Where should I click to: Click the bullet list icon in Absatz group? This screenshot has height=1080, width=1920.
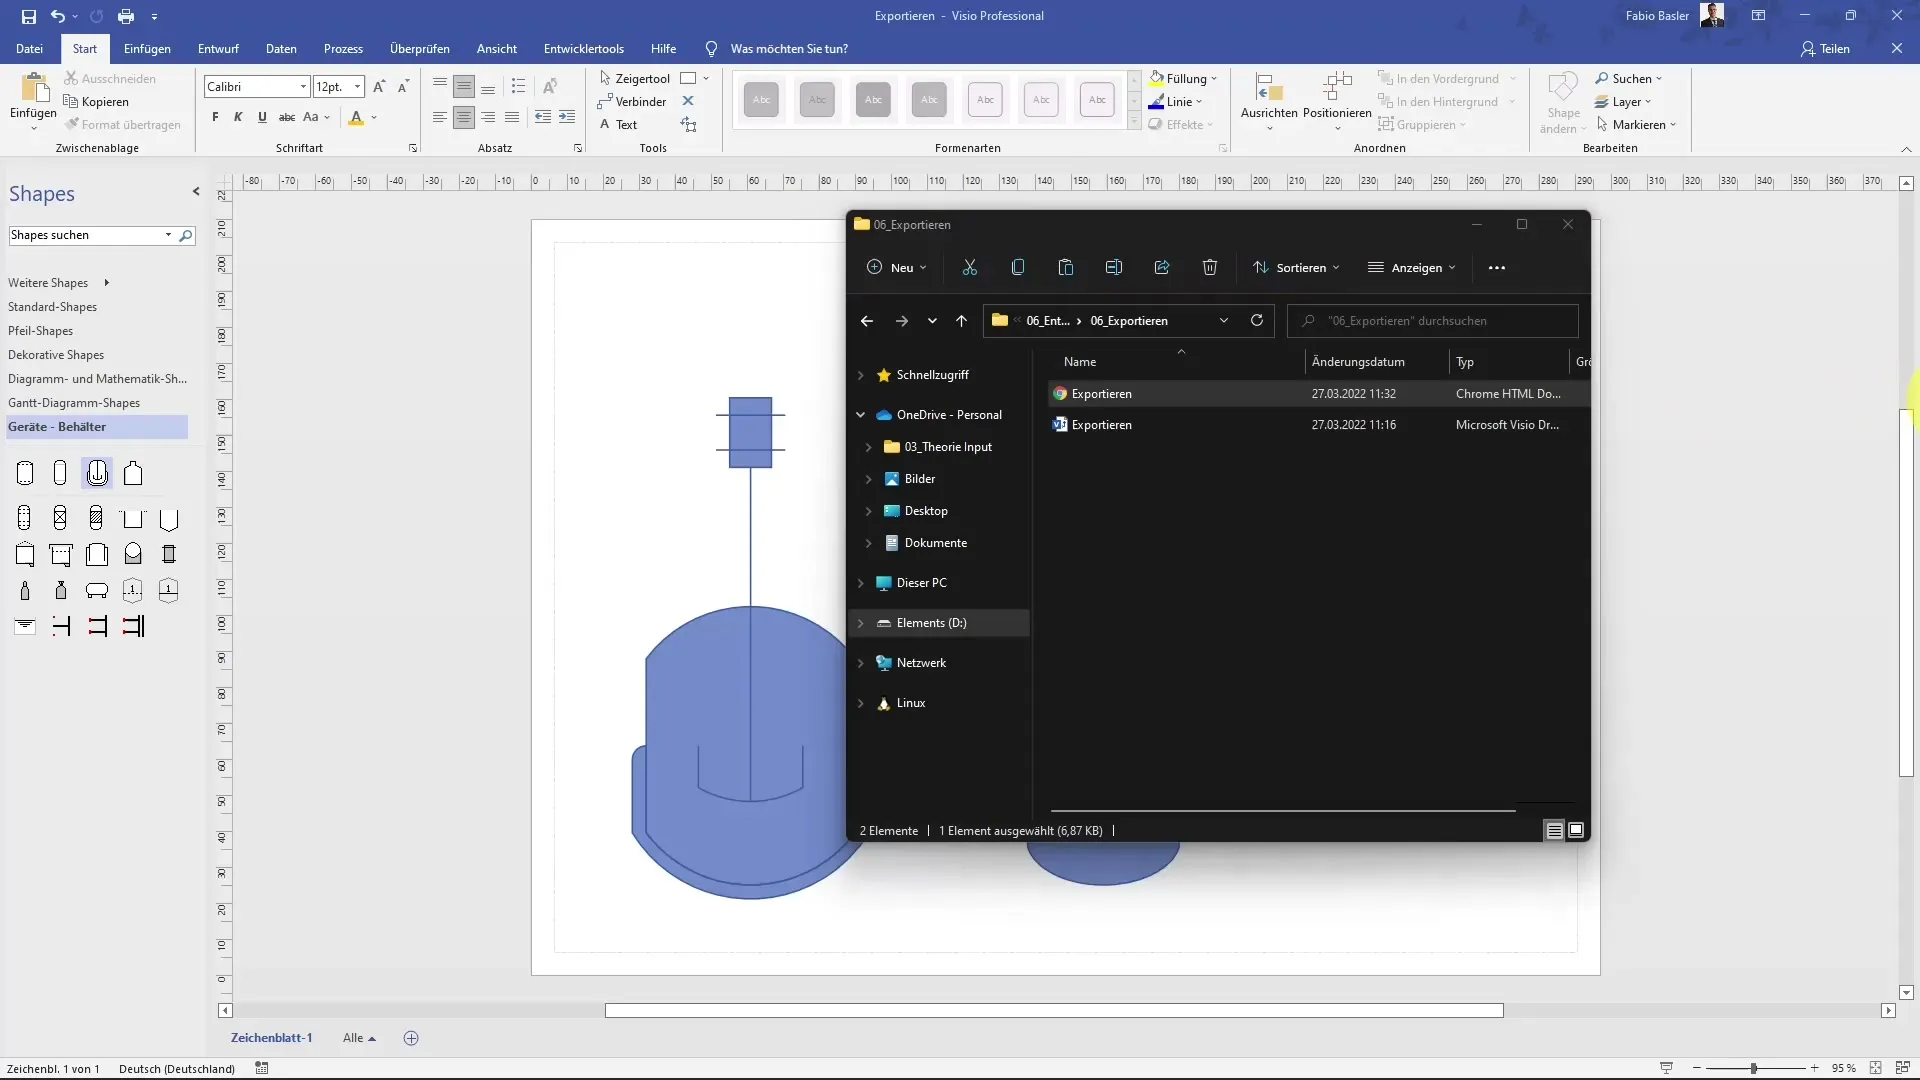click(x=518, y=86)
